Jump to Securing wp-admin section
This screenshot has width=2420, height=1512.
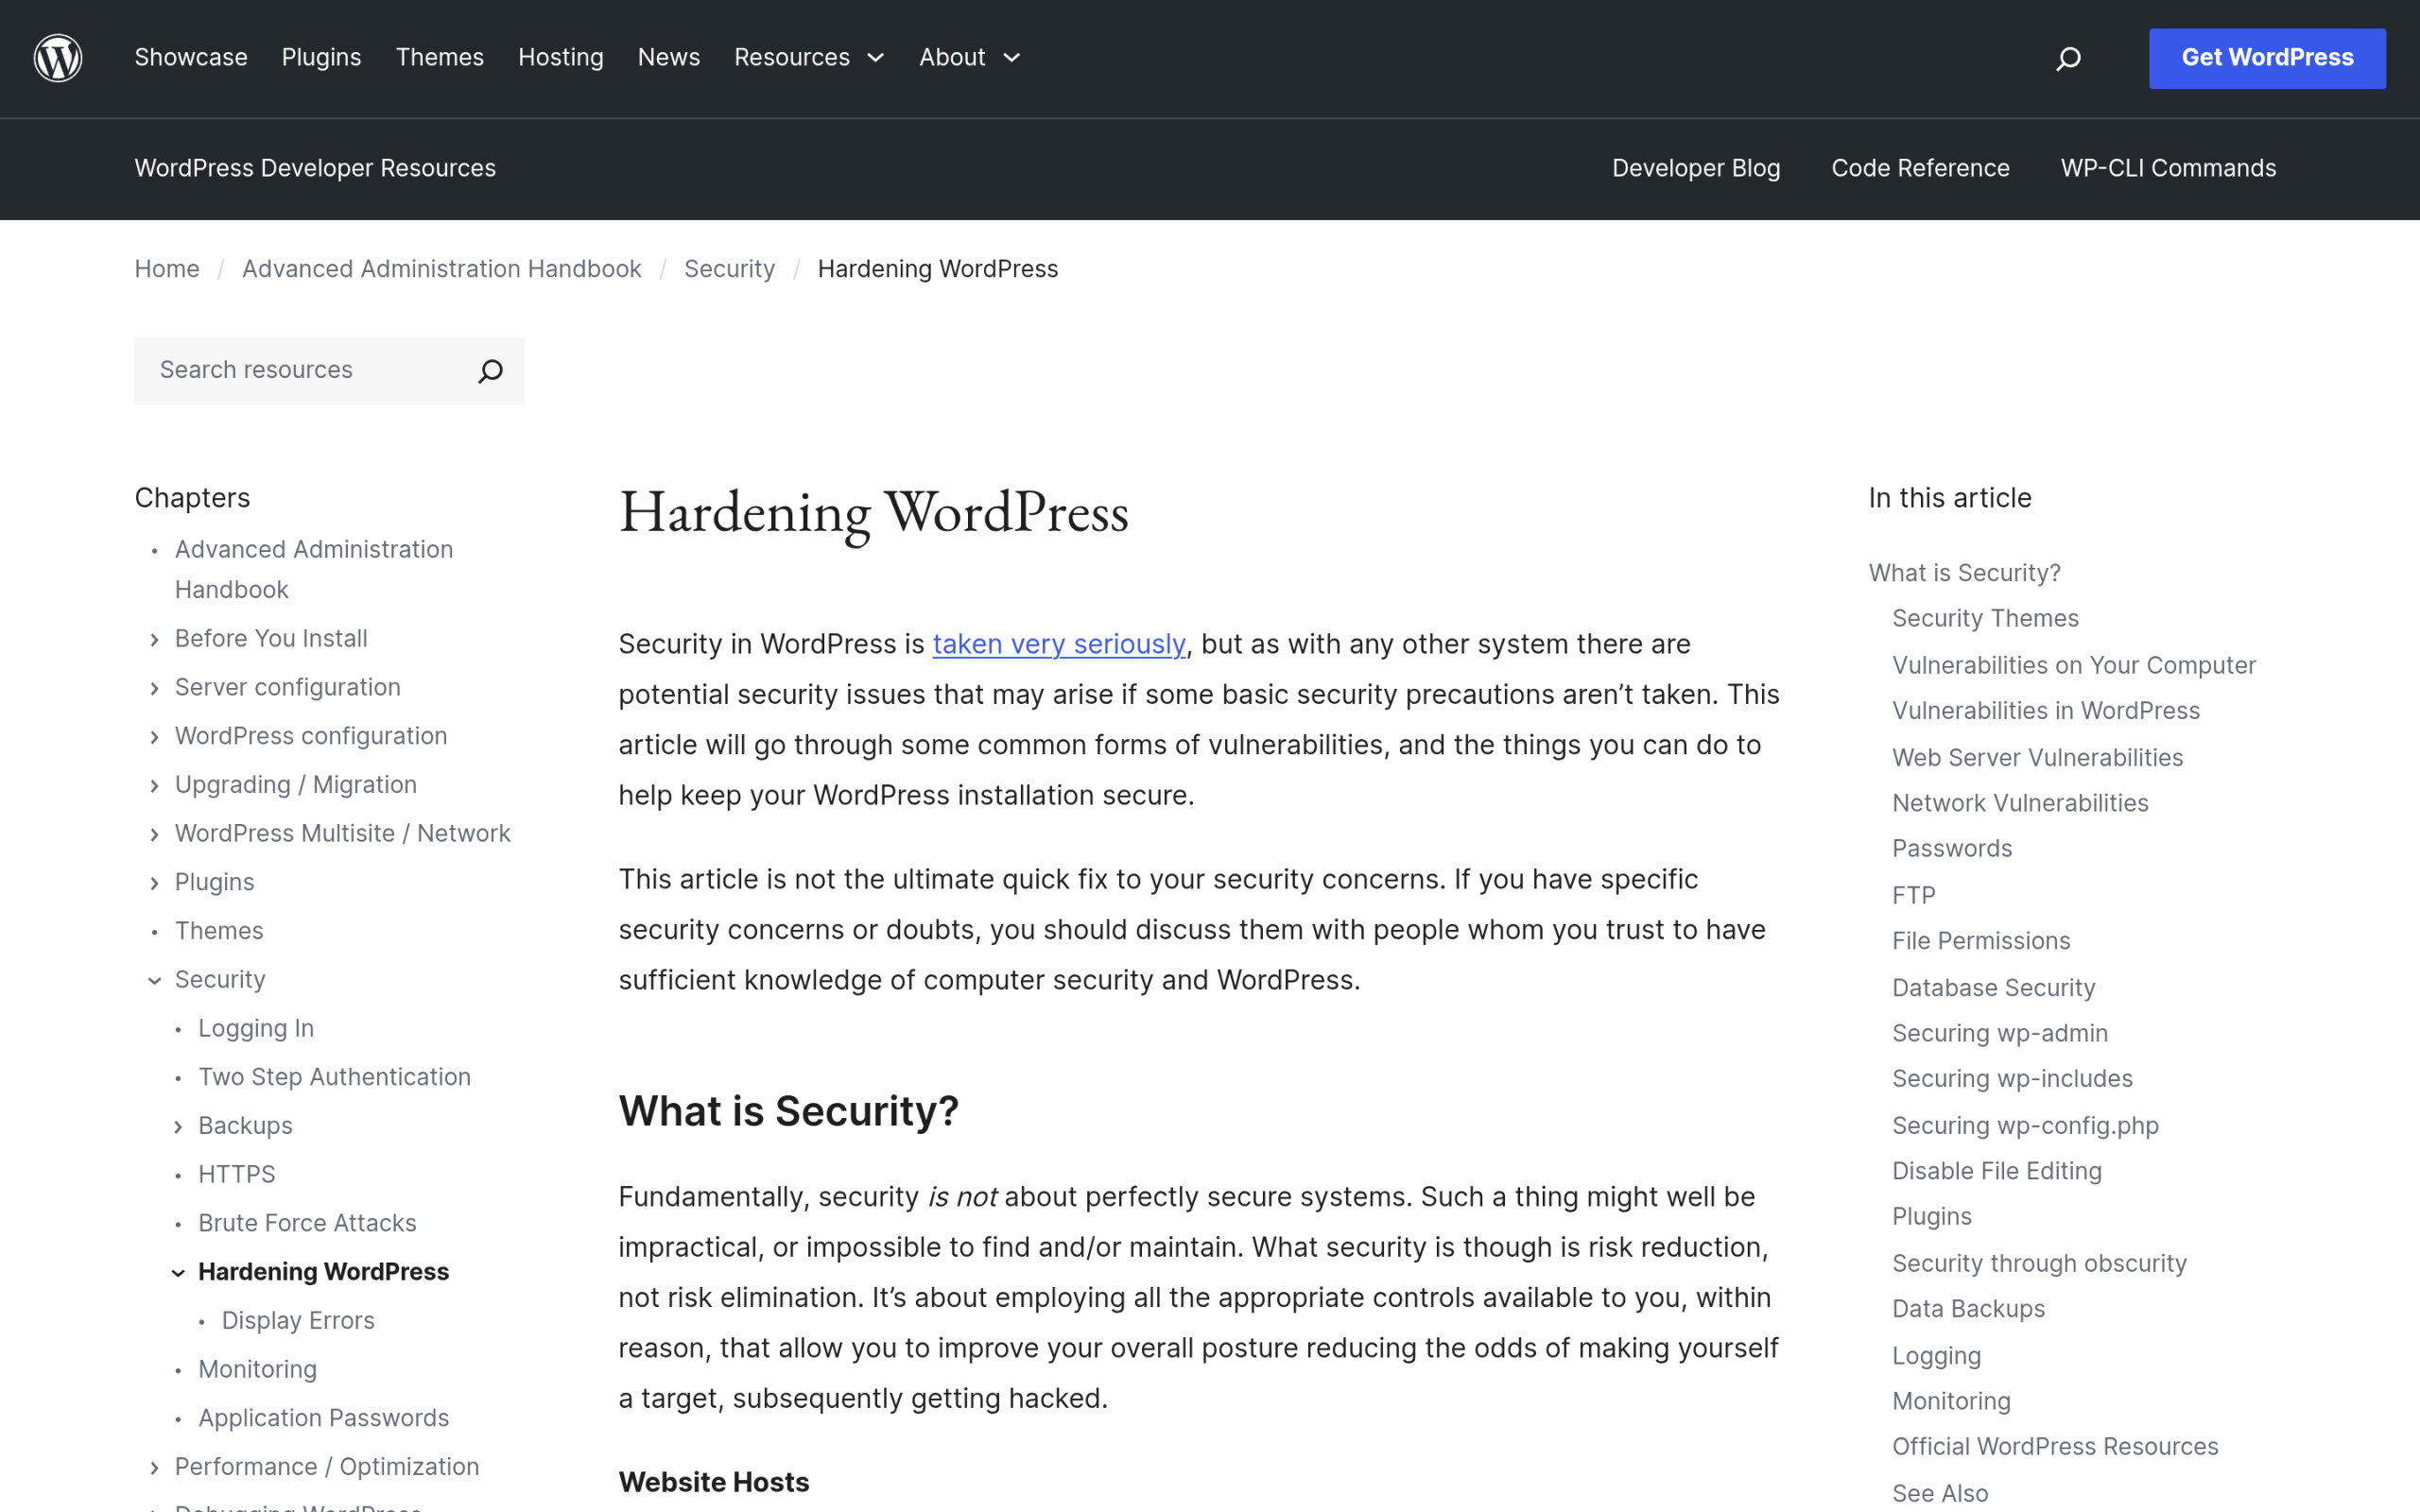pyautogui.click(x=2000, y=1033)
